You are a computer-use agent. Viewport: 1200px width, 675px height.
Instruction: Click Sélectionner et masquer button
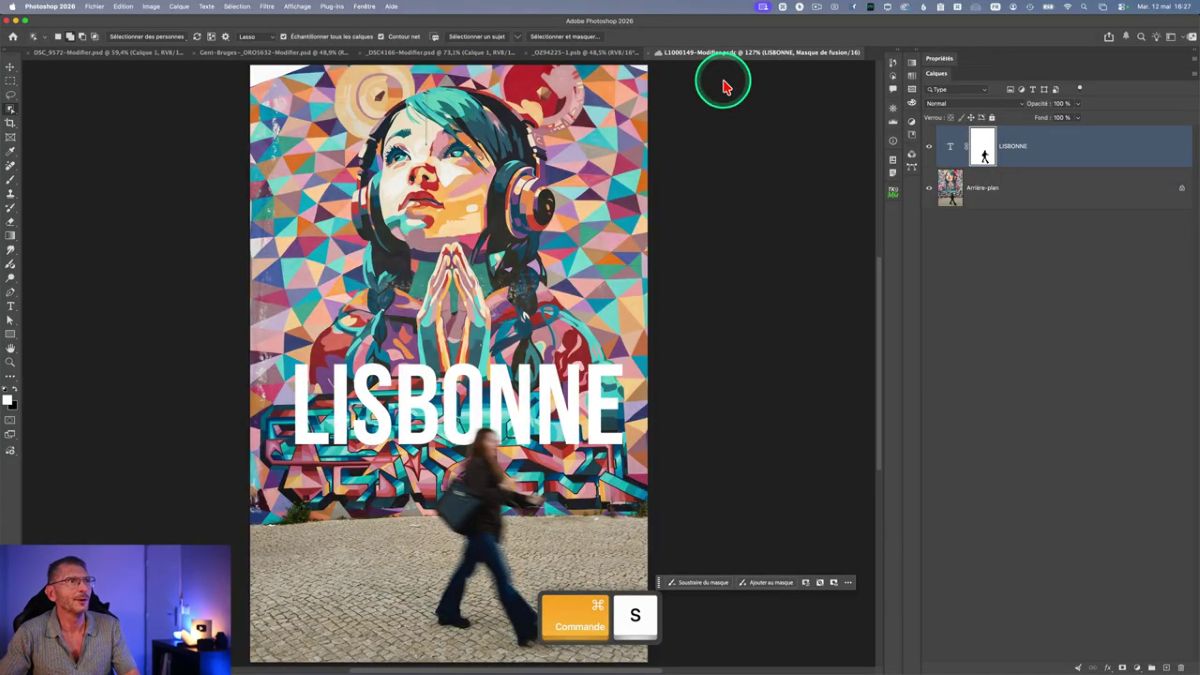pyautogui.click(x=565, y=37)
